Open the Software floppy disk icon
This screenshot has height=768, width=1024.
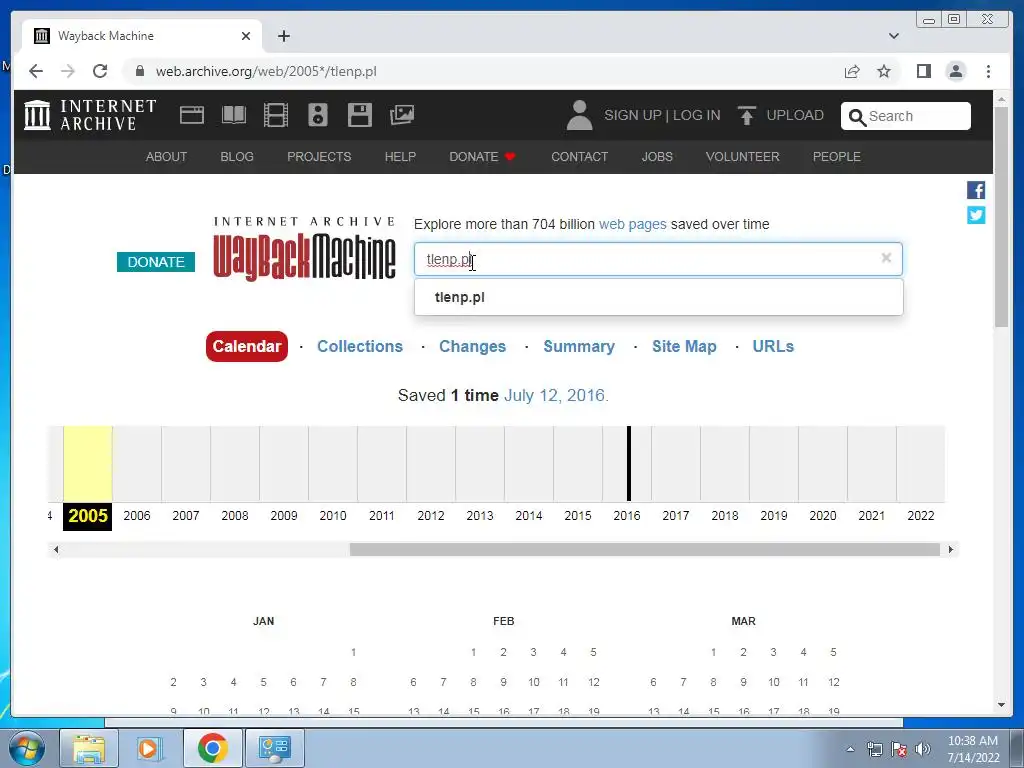point(360,116)
